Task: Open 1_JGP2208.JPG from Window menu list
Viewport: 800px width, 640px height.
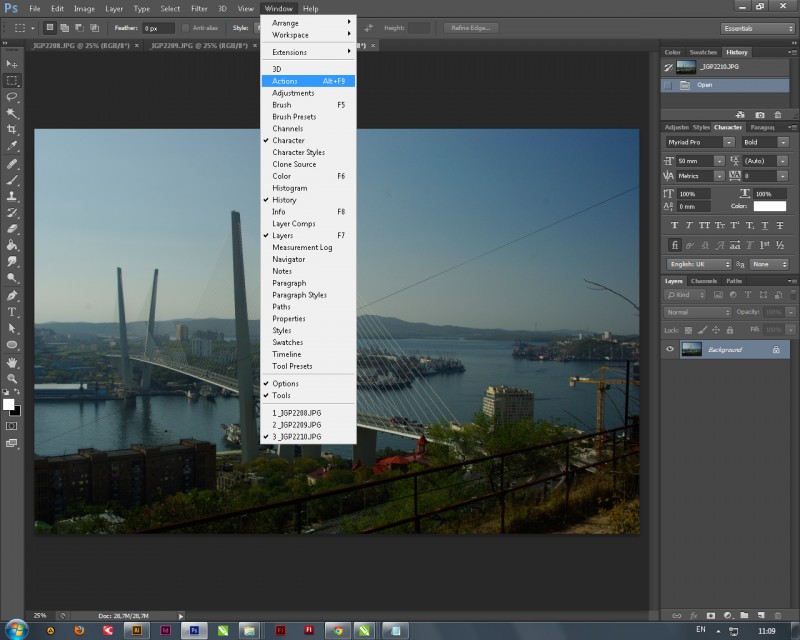Action: click(x=296, y=413)
